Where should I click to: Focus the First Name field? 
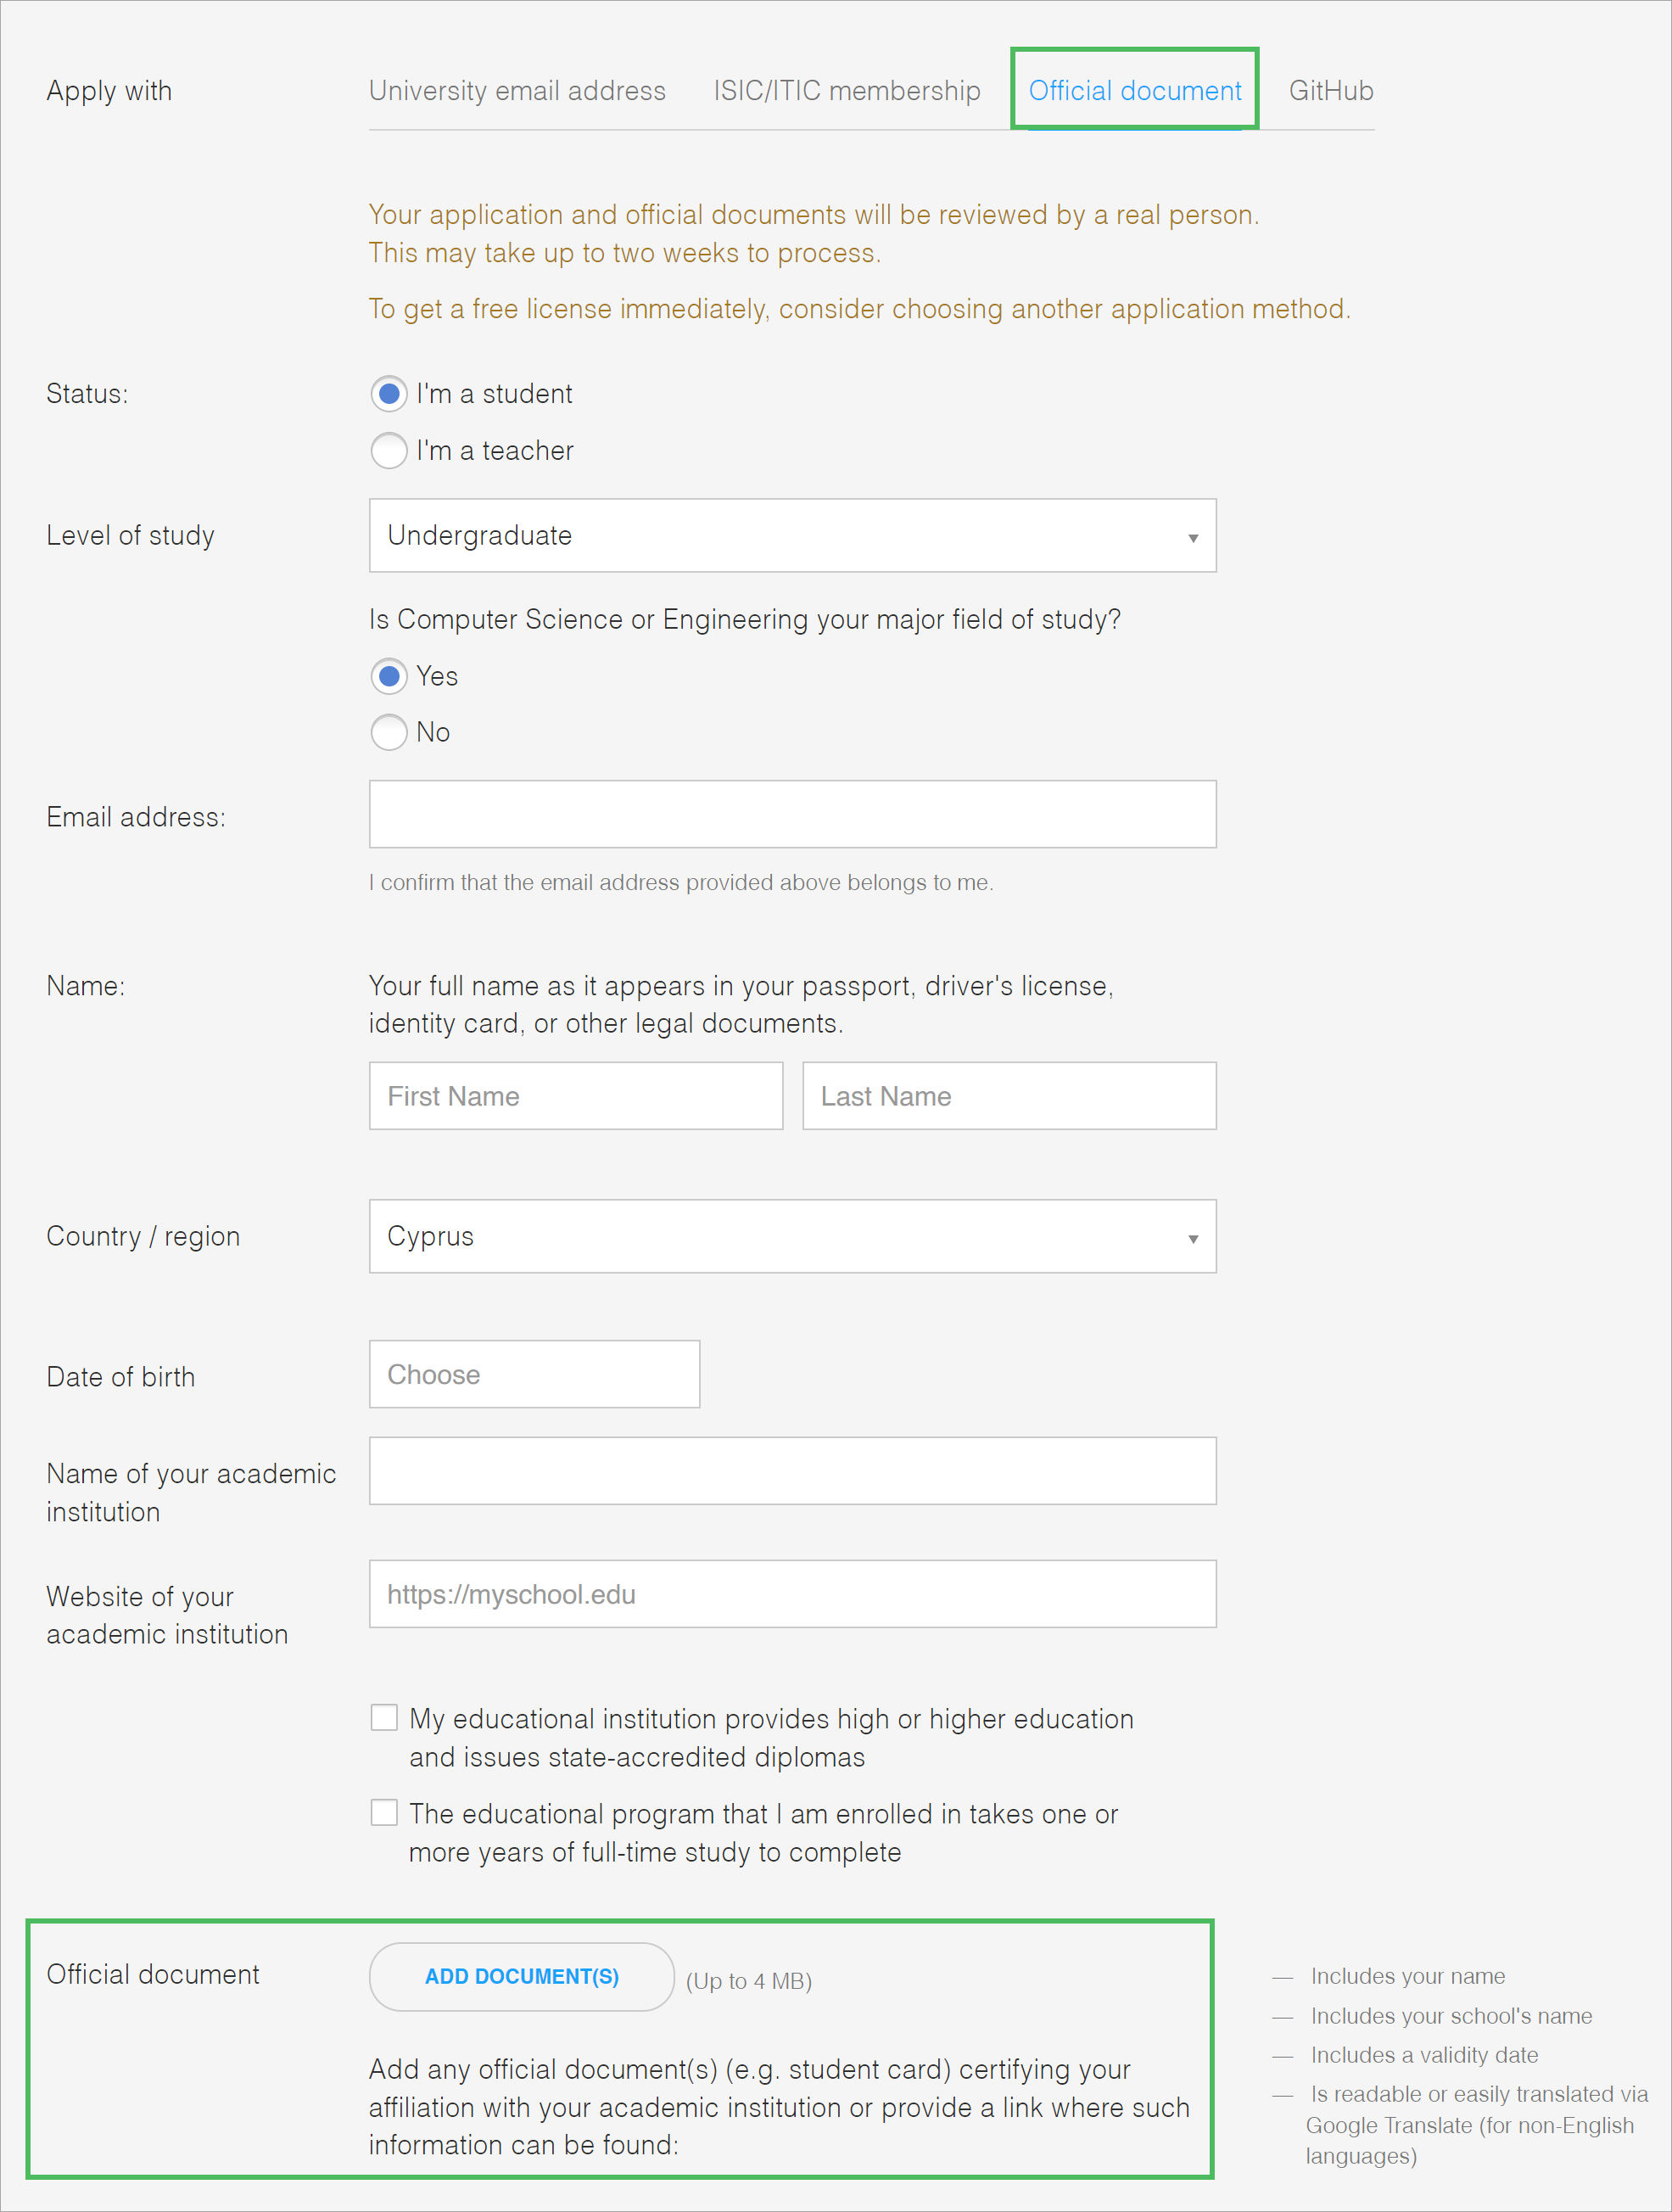[x=575, y=1097]
